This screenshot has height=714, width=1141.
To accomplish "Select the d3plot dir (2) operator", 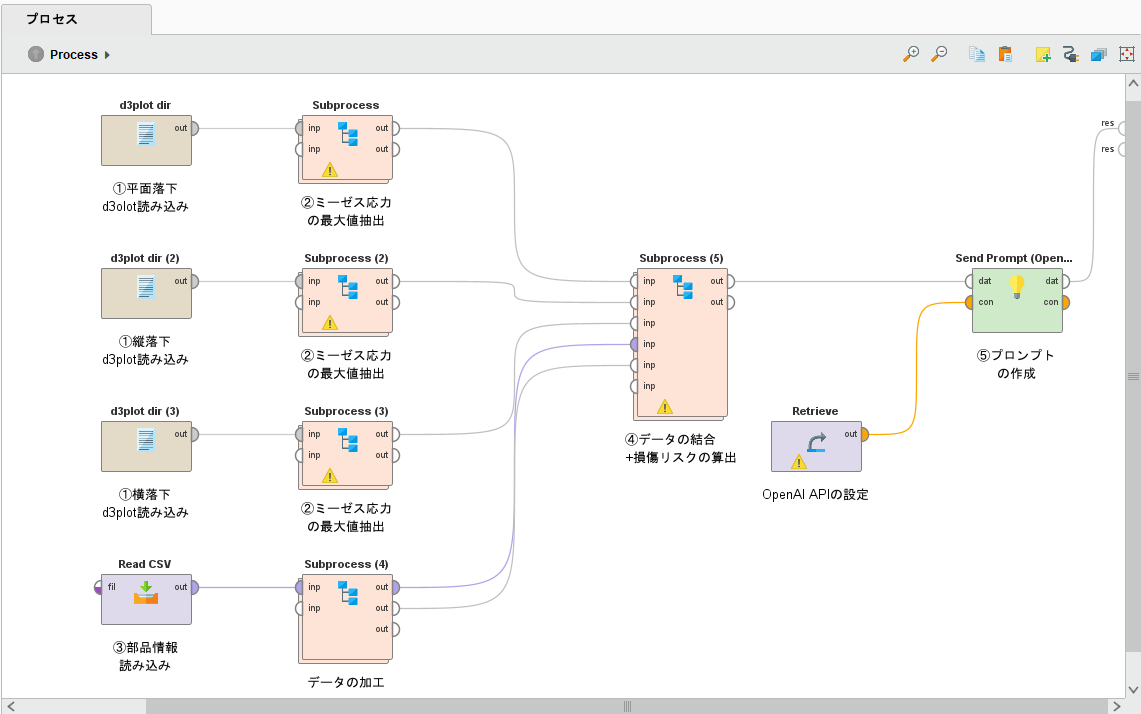I will click(146, 293).
